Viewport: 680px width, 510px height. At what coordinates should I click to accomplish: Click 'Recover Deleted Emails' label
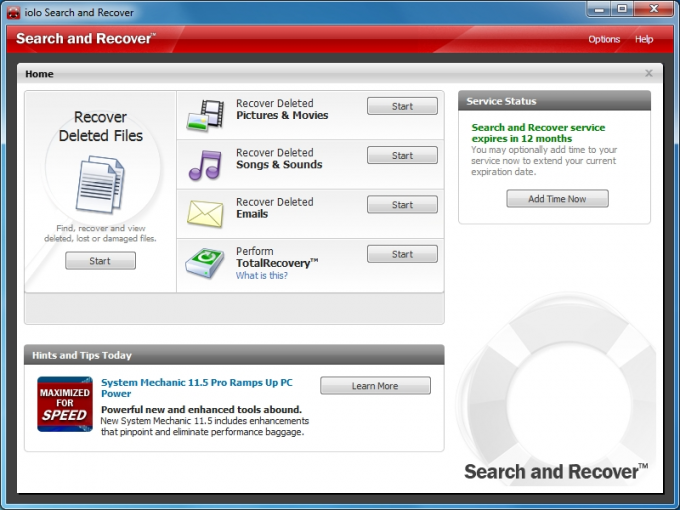[274, 208]
